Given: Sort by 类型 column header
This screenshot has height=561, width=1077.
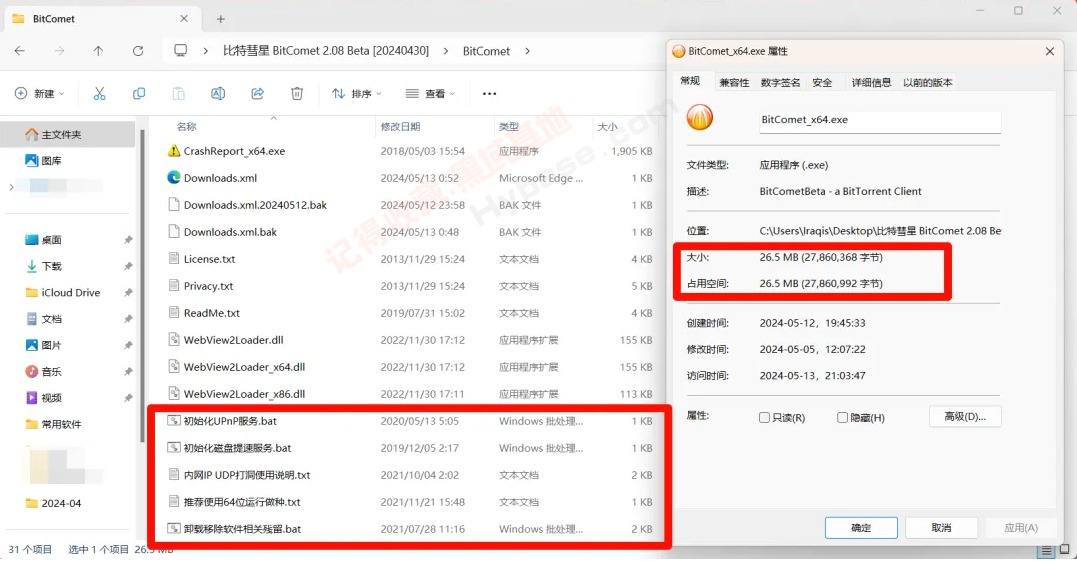Looking at the screenshot, I should click(508, 126).
